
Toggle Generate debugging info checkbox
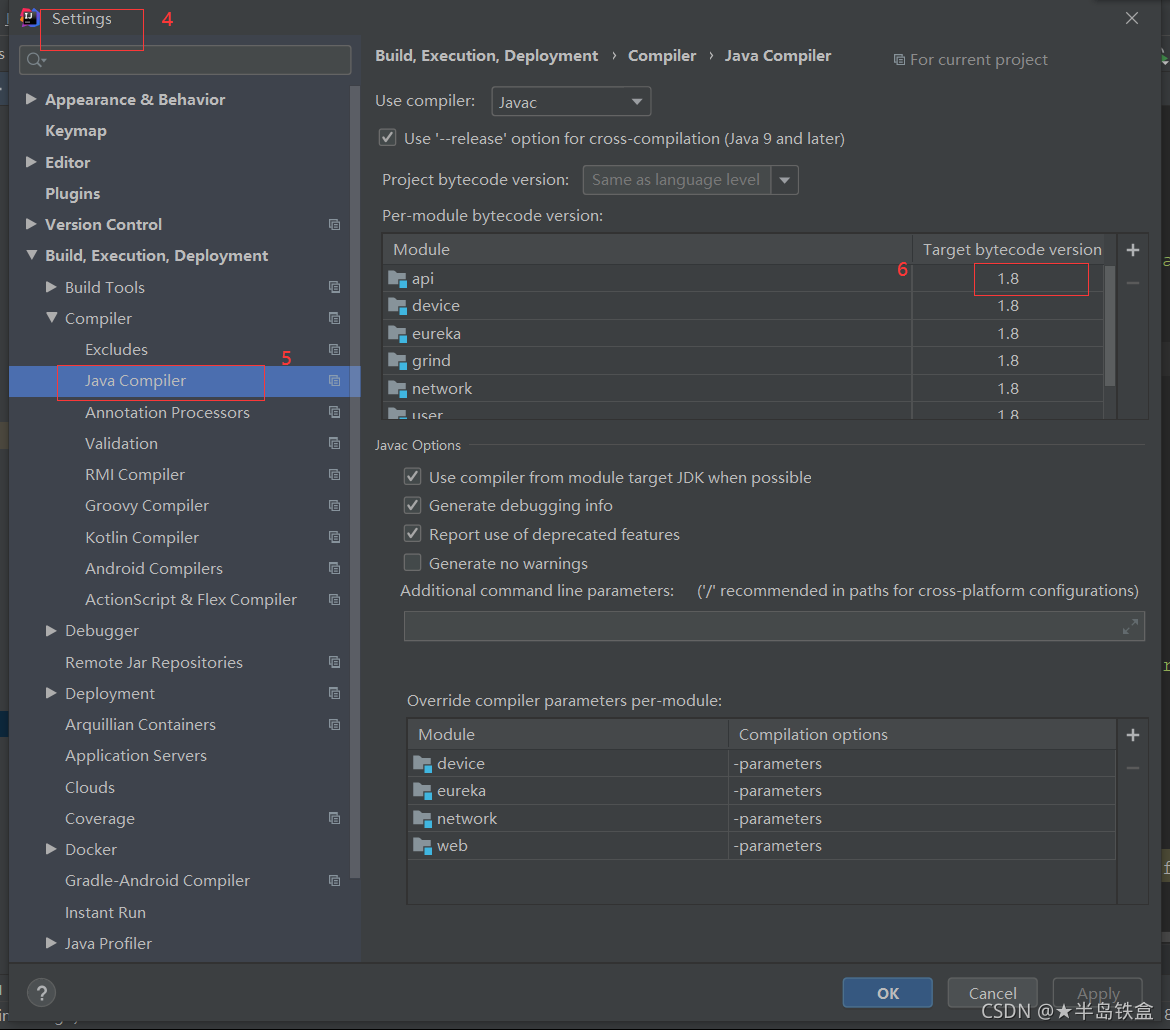tap(412, 505)
